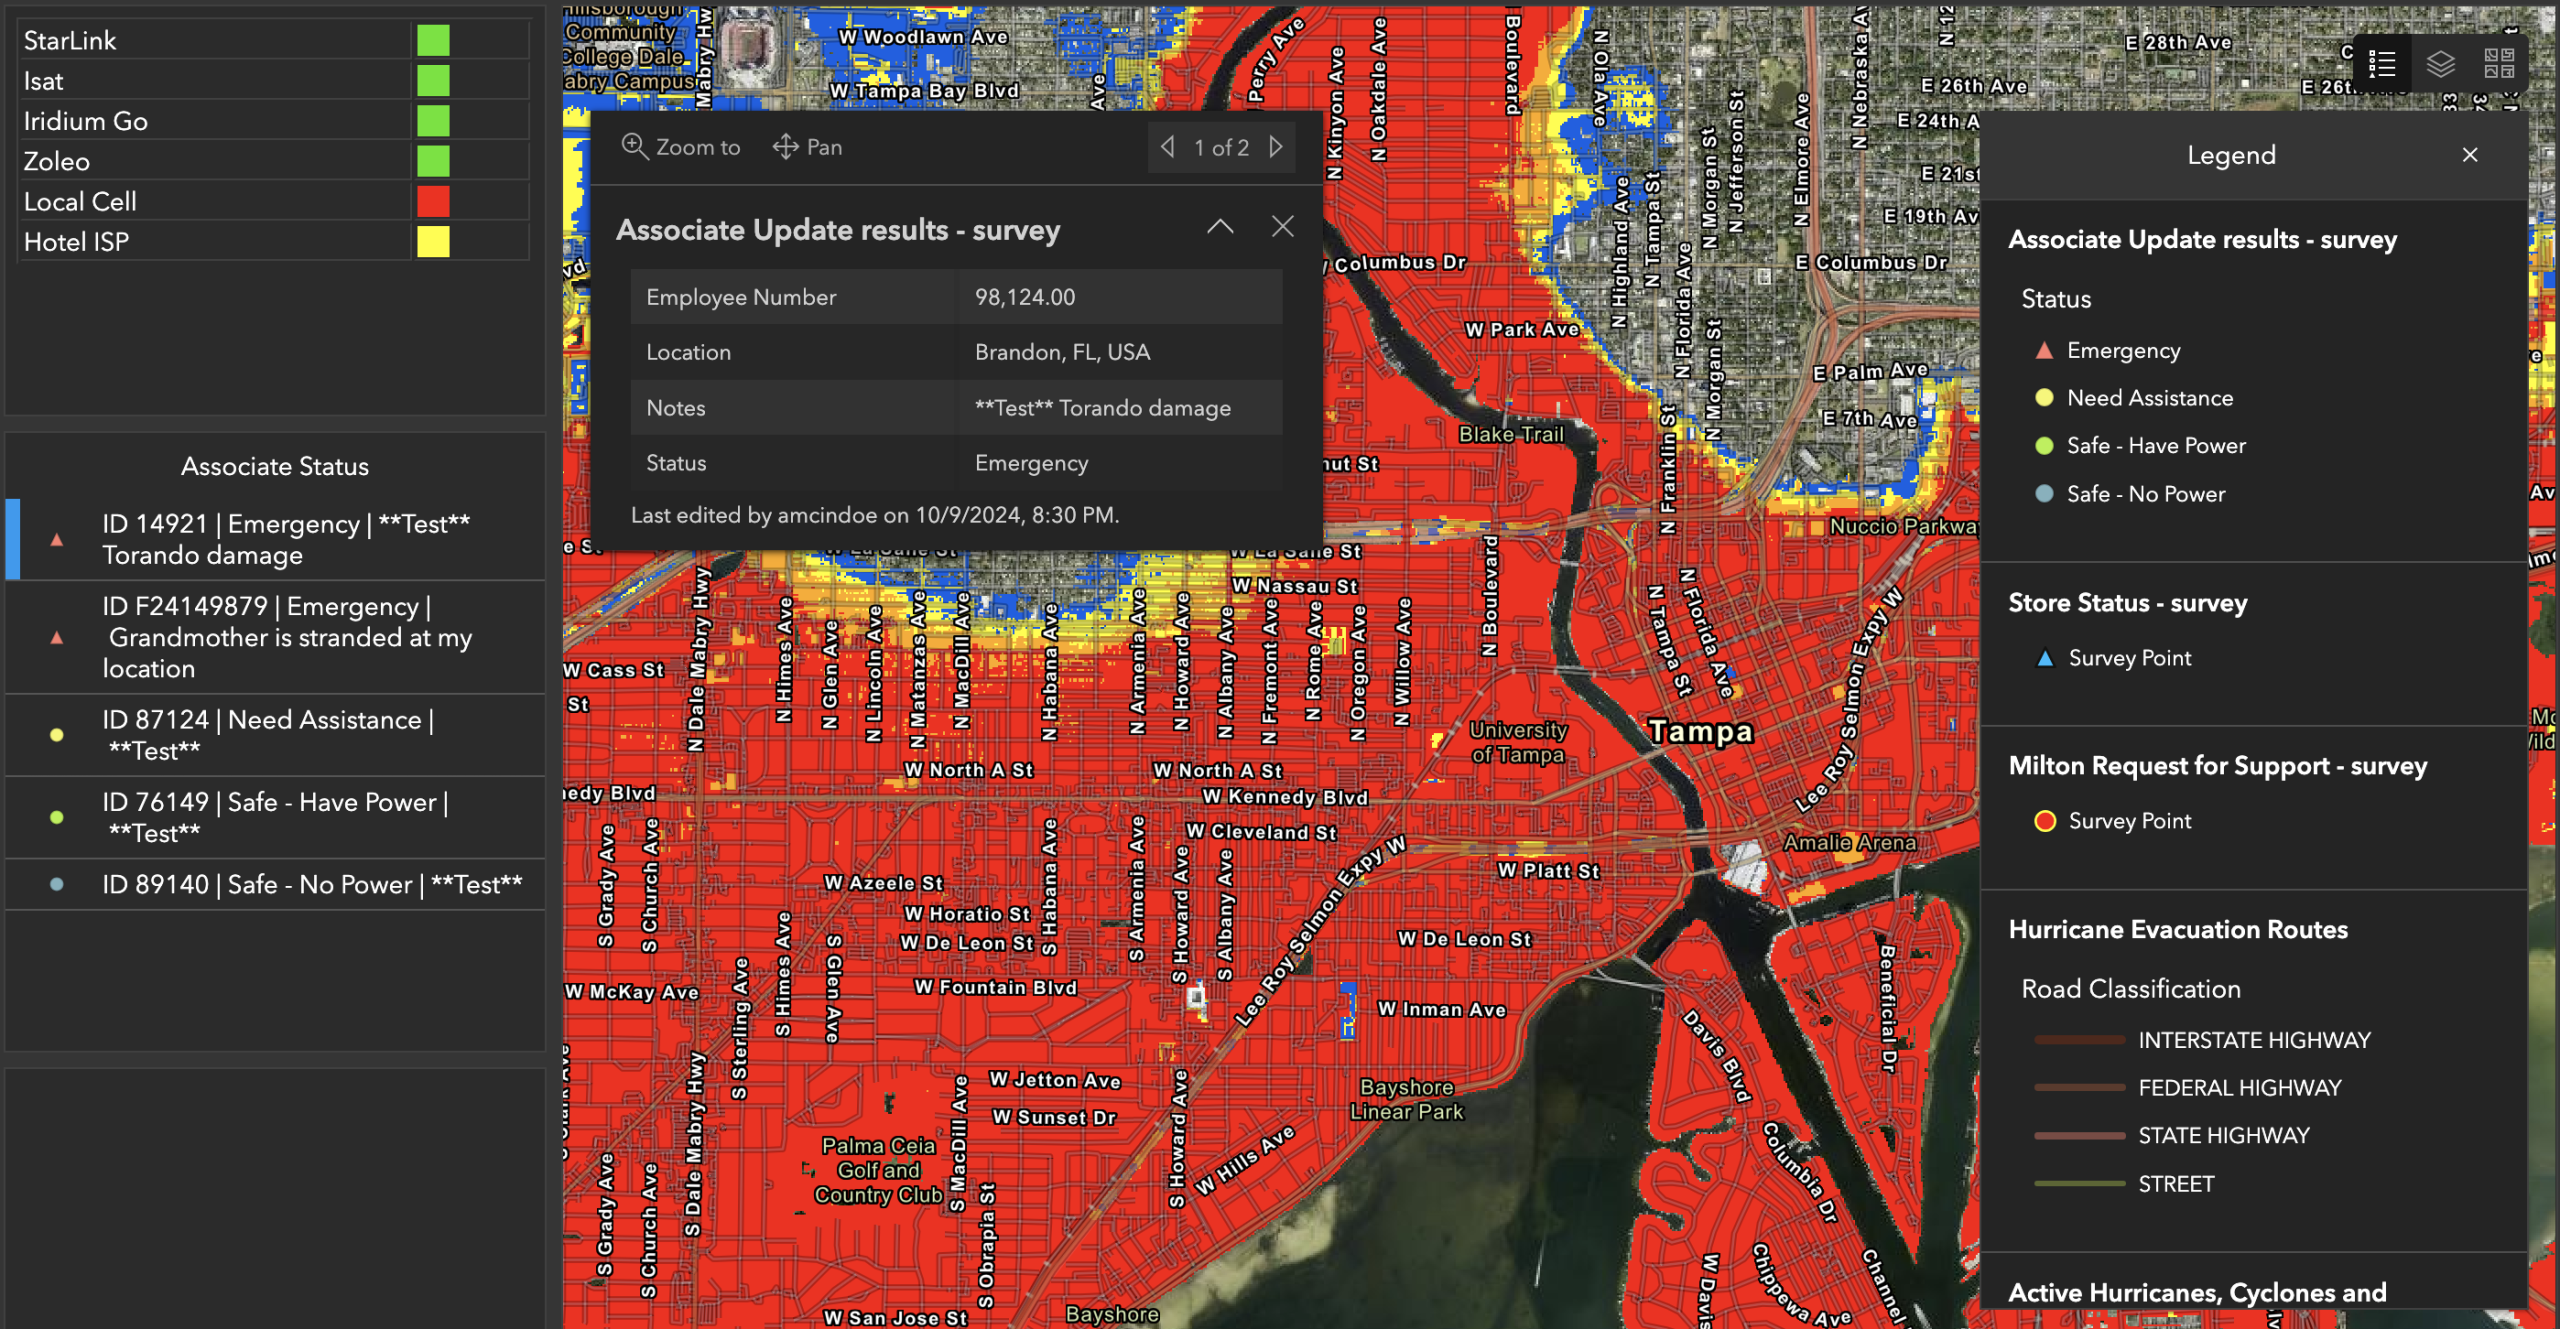
Task: Select ID 87124 Need Assistance row
Action: 276,735
